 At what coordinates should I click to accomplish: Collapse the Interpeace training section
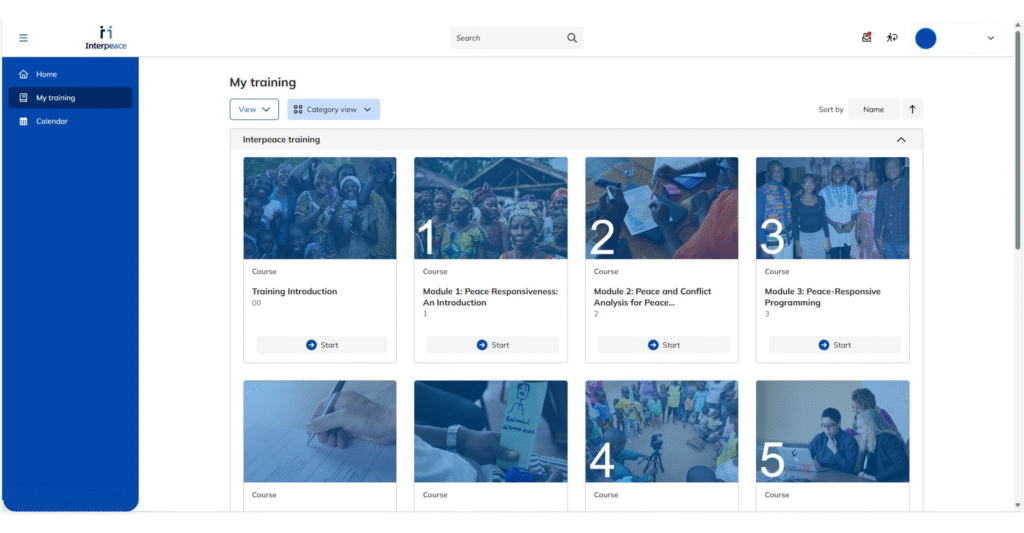(901, 140)
